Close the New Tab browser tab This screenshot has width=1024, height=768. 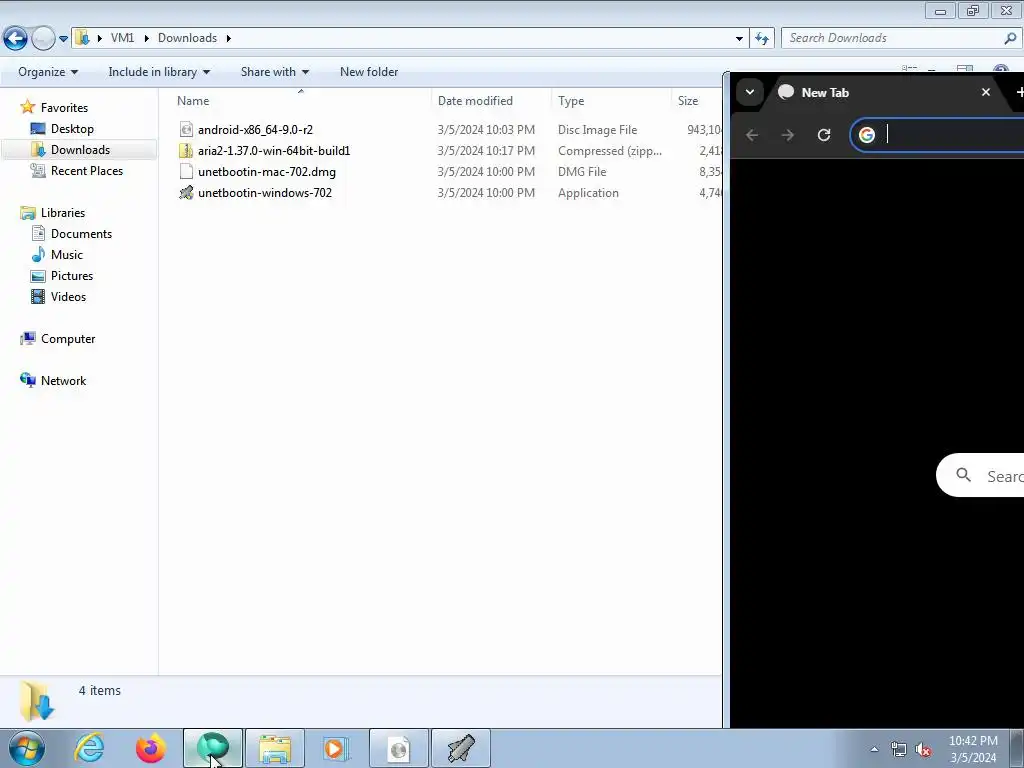(x=985, y=92)
